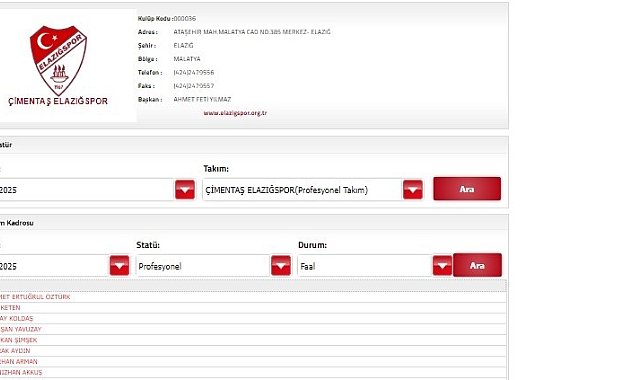Click the red arrow beside the upper 2025 field

tap(185, 190)
